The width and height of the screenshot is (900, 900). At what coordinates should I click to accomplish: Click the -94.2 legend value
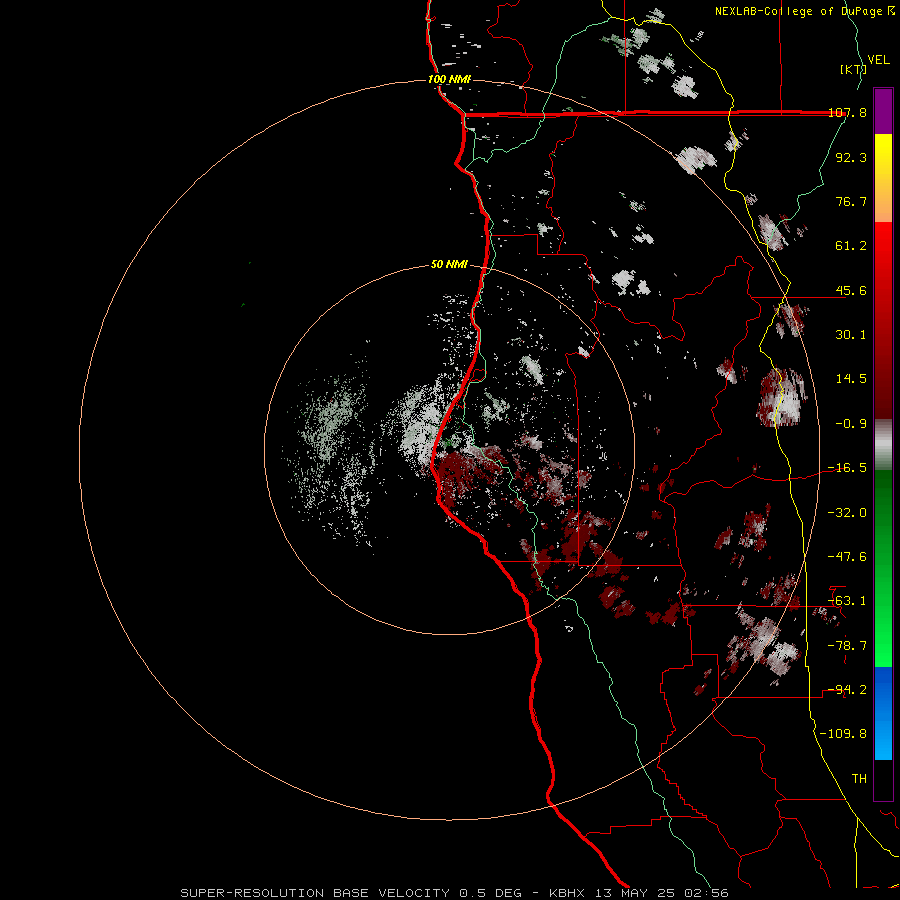tap(847, 690)
